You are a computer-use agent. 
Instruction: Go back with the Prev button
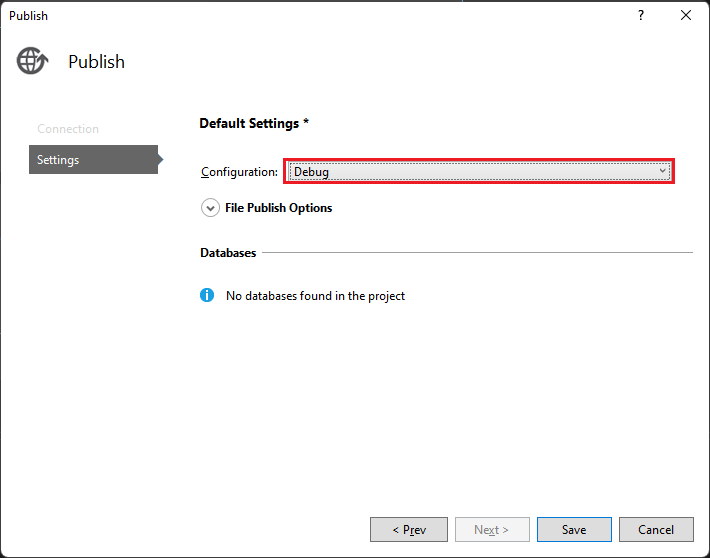tap(408, 530)
